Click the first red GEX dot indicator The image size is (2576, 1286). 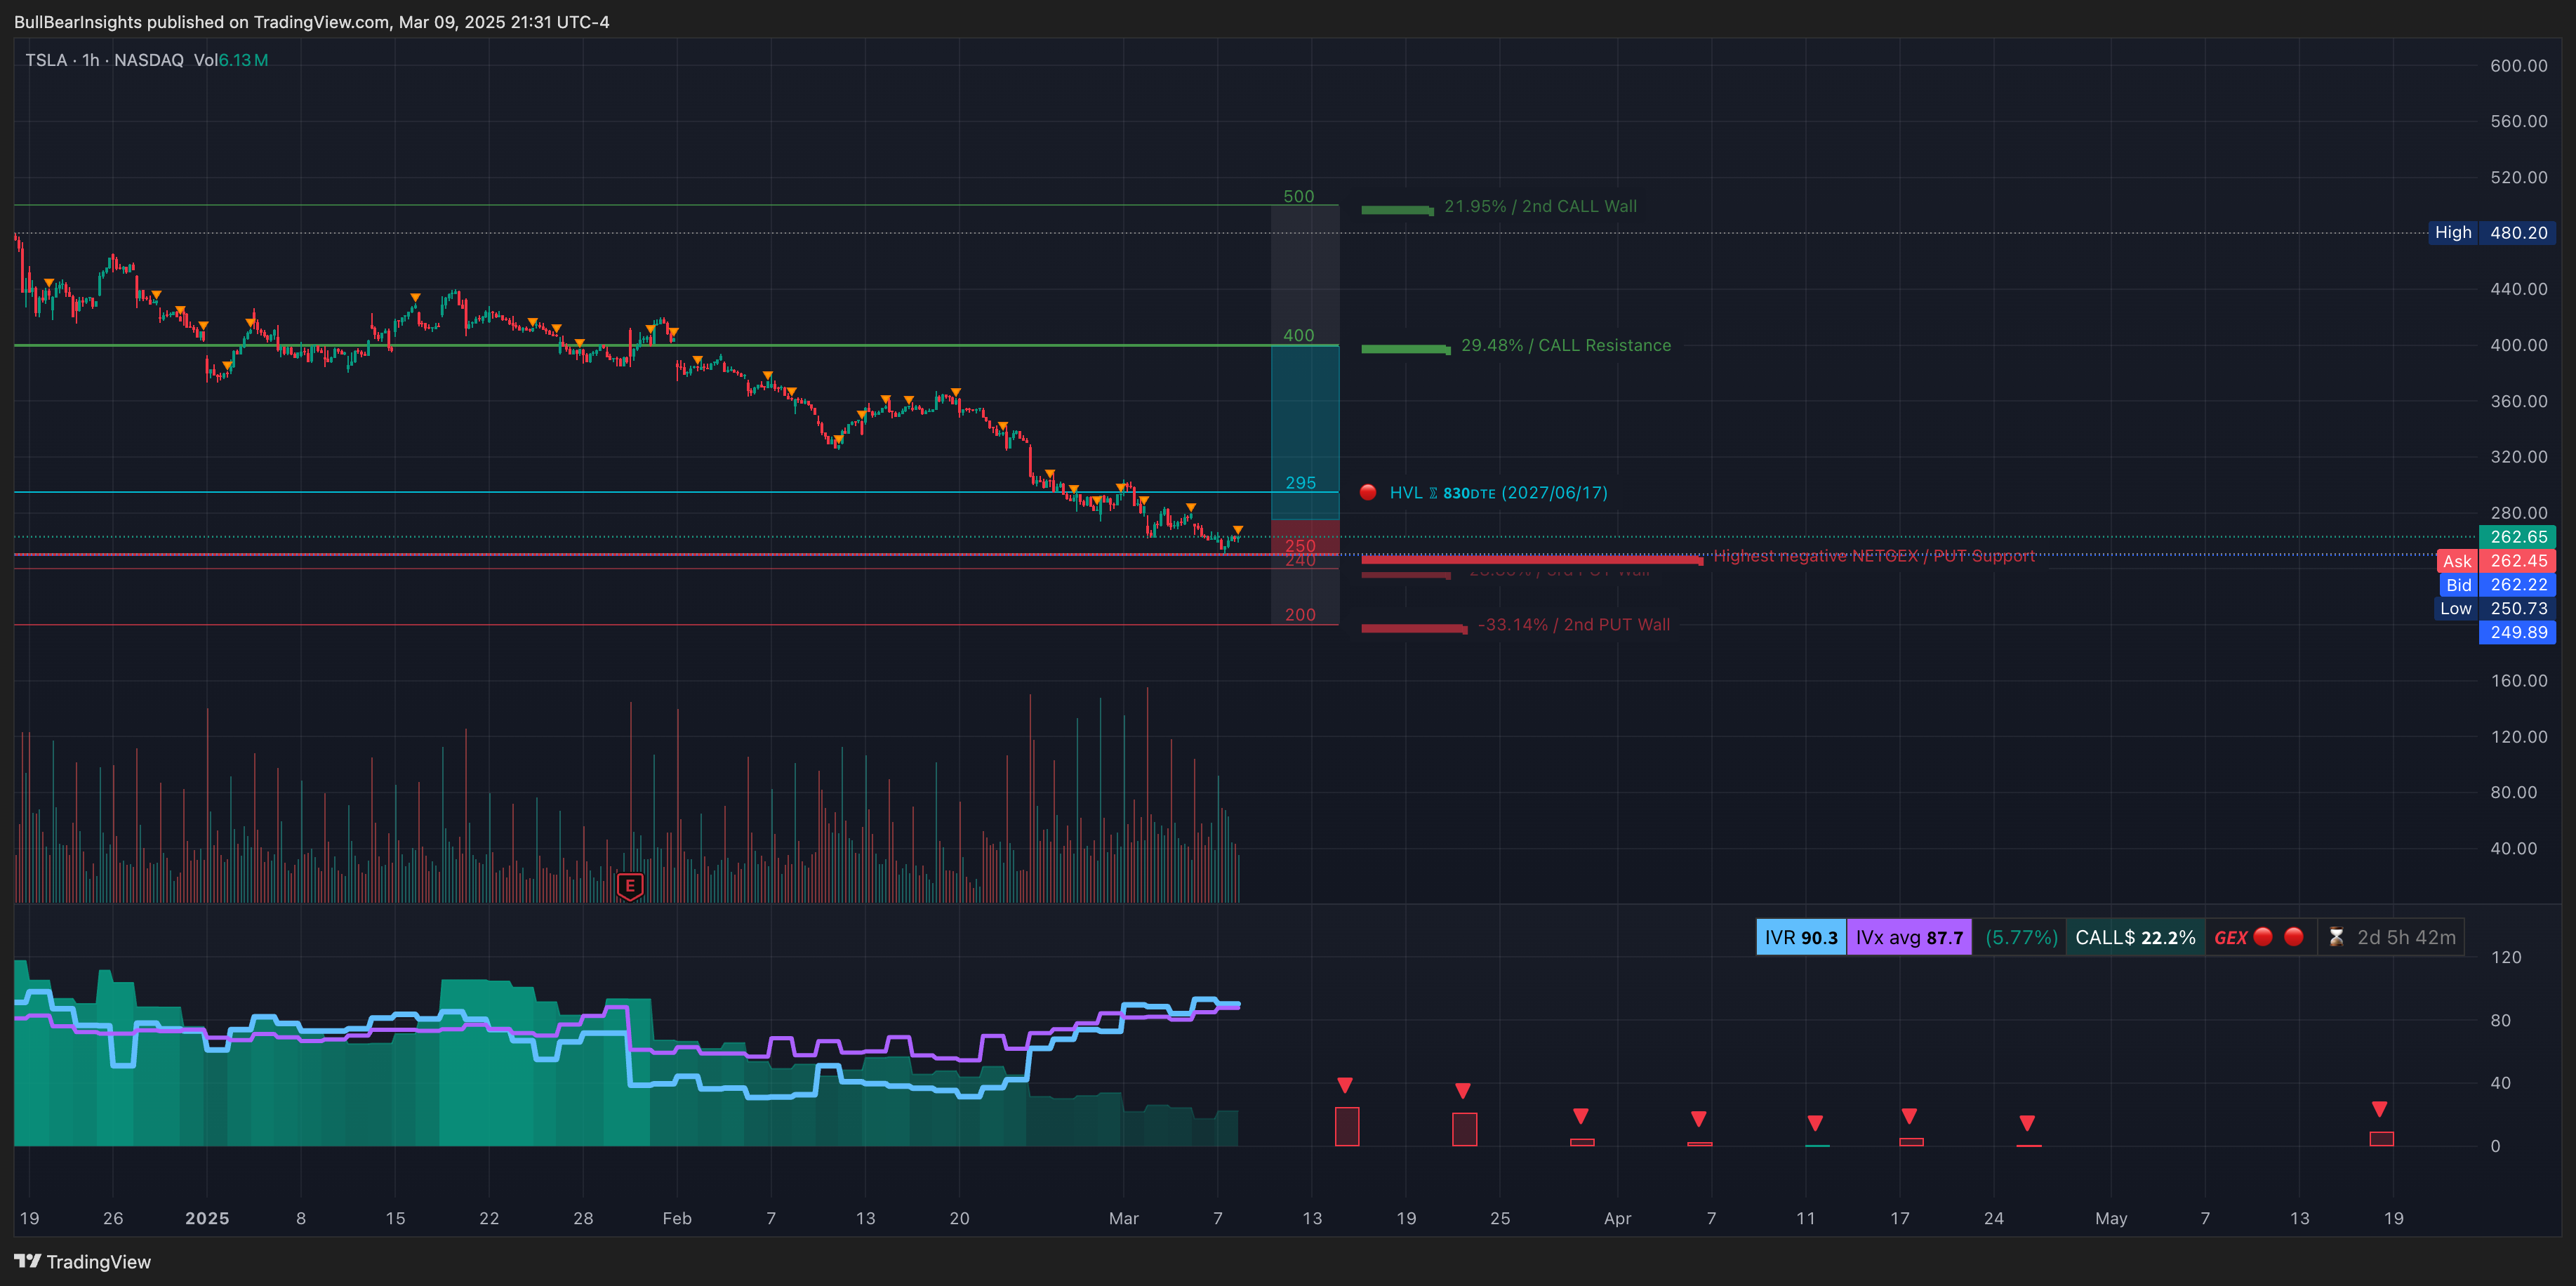(2263, 937)
